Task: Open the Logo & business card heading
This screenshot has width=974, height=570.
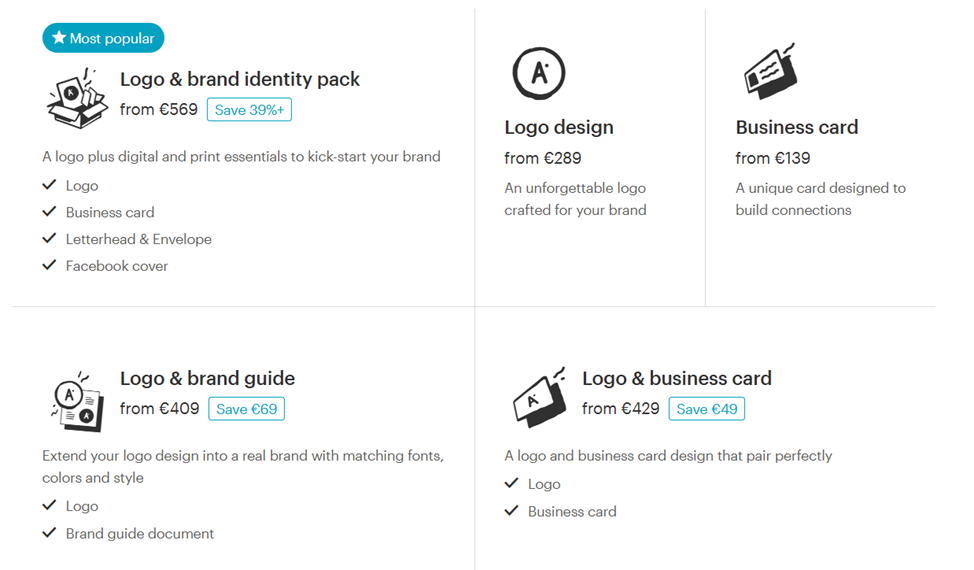Action: click(x=677, y=379)
